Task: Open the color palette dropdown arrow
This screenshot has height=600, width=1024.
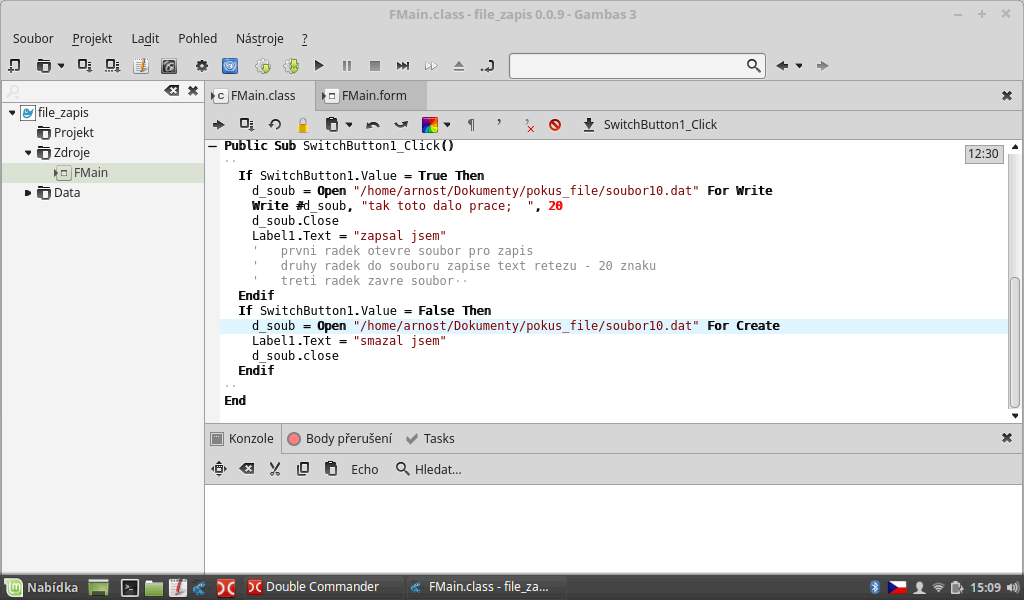Action: click(x=446, y=125)
